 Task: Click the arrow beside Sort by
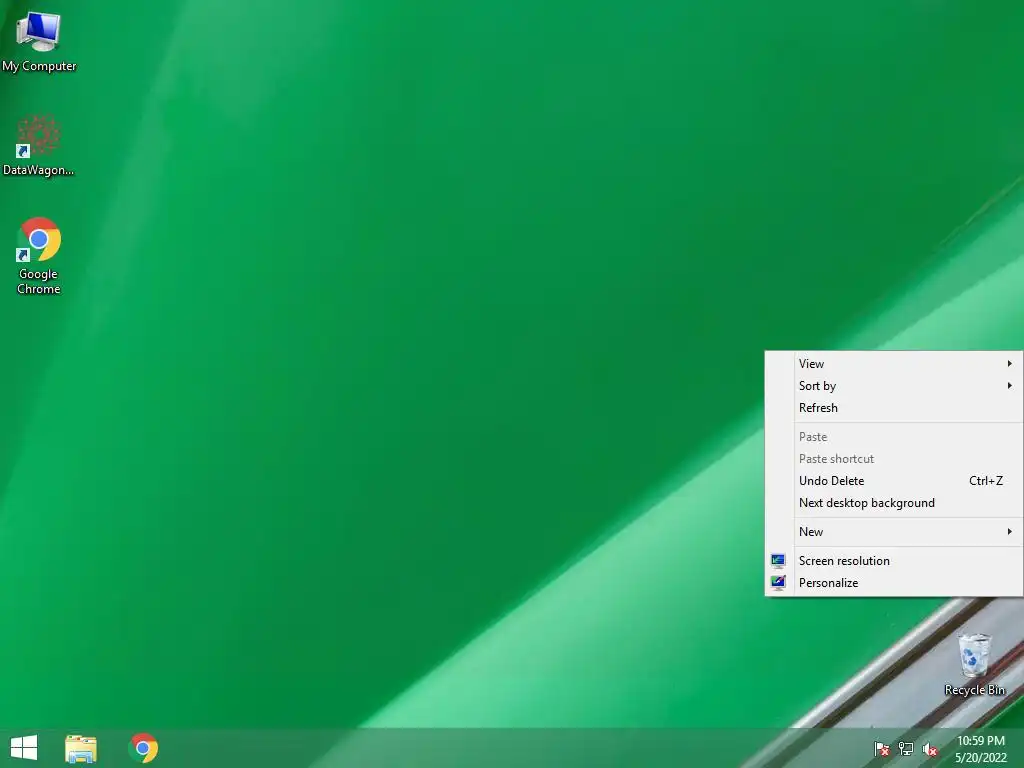tap(1010, 386)
